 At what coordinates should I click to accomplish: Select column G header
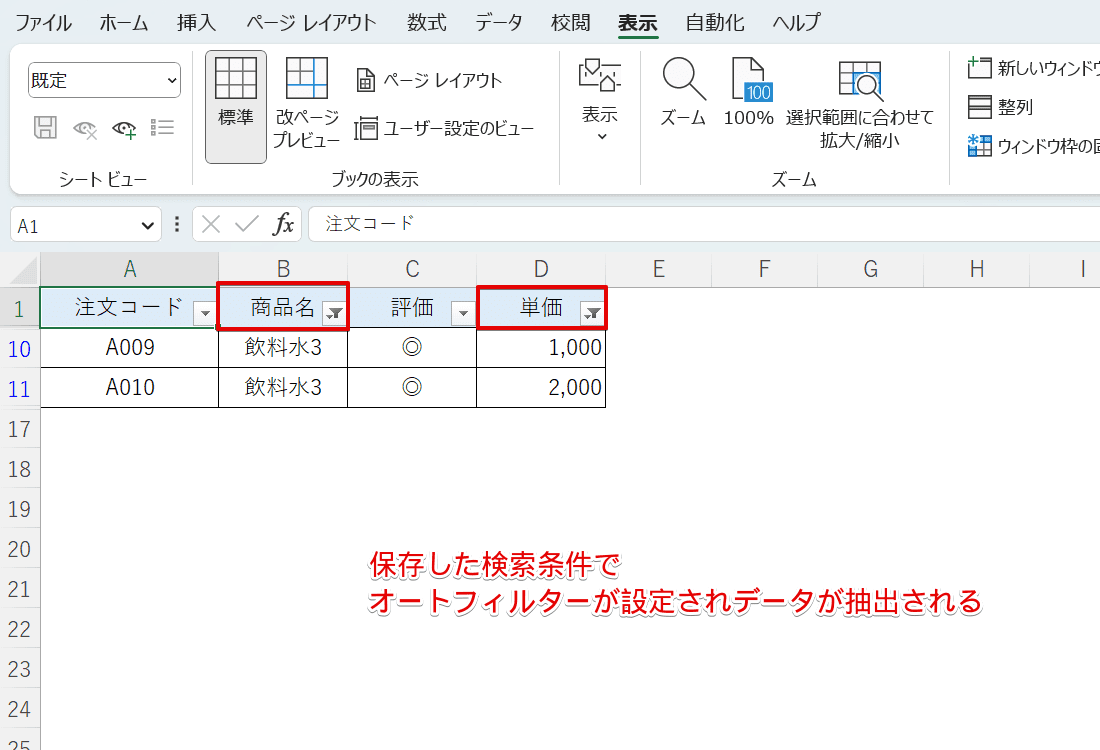[x=871, y=269]
